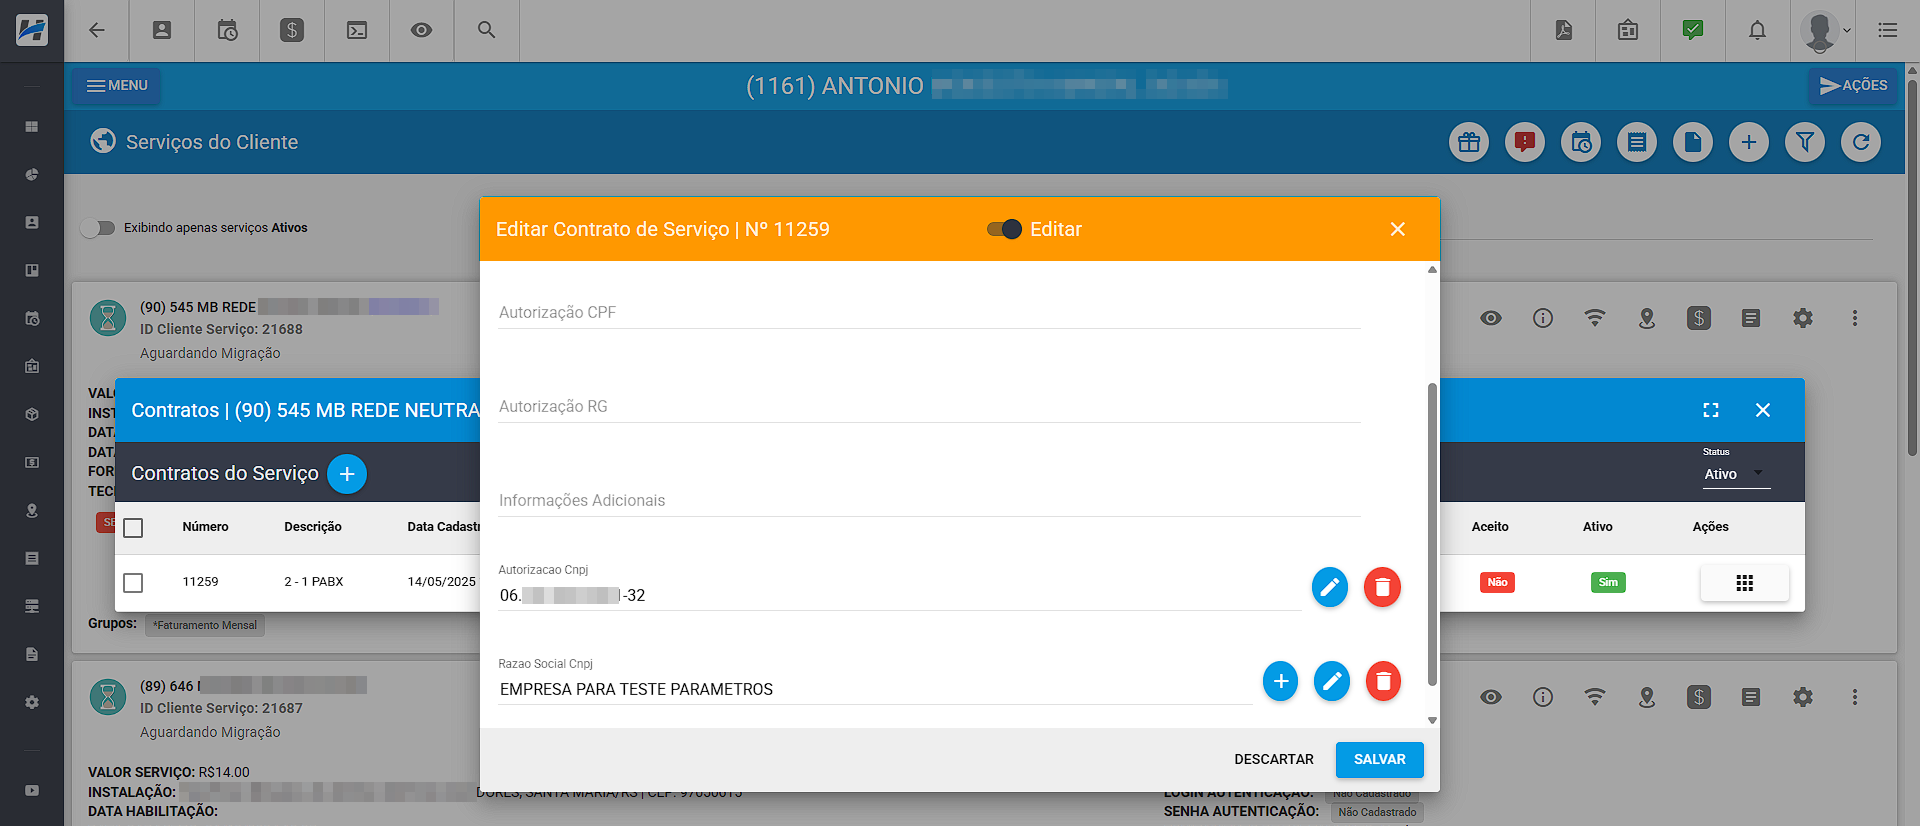Click the Autorização CPF field
Screen dimensions: 1920x826
tap(929, 312)
